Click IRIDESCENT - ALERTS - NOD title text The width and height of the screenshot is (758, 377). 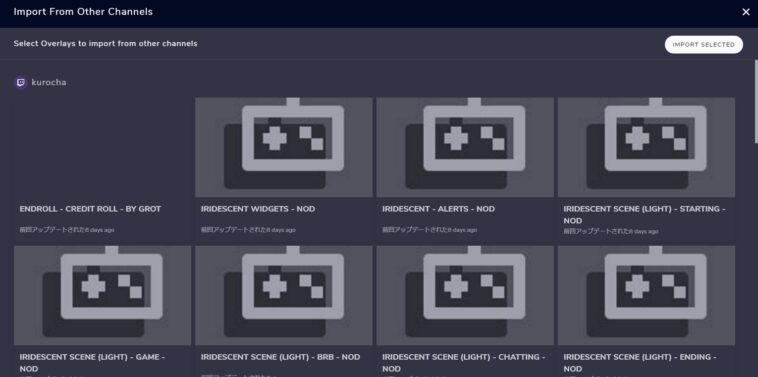438,209
